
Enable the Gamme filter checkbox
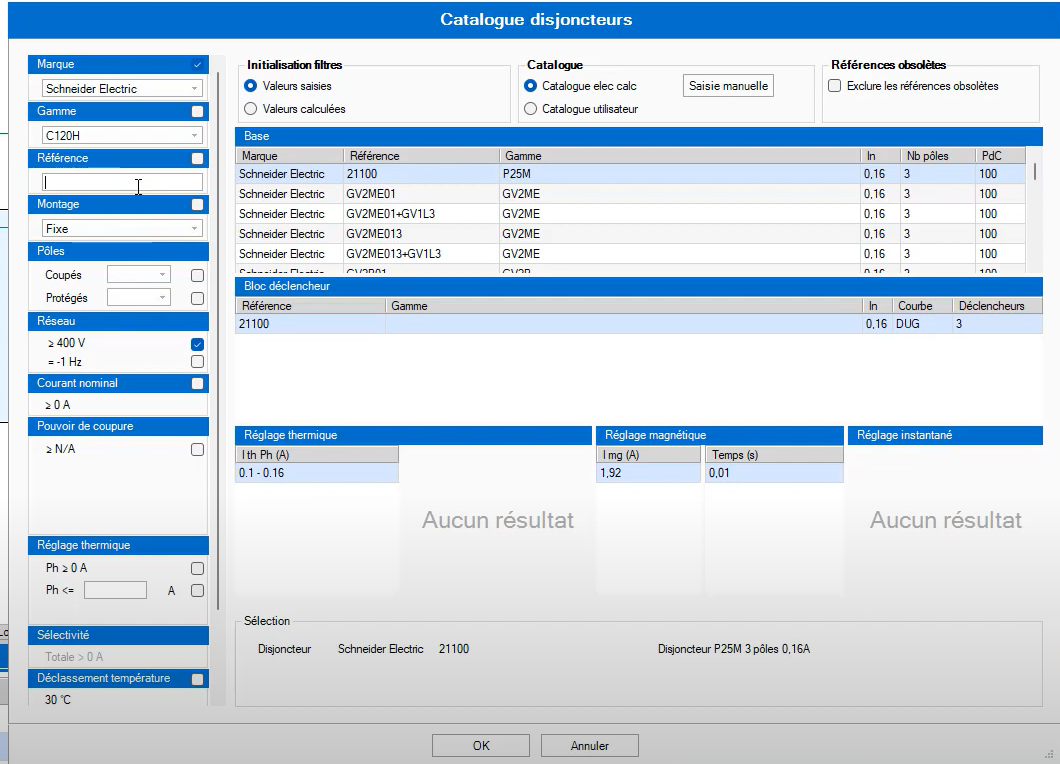point(199,111)
